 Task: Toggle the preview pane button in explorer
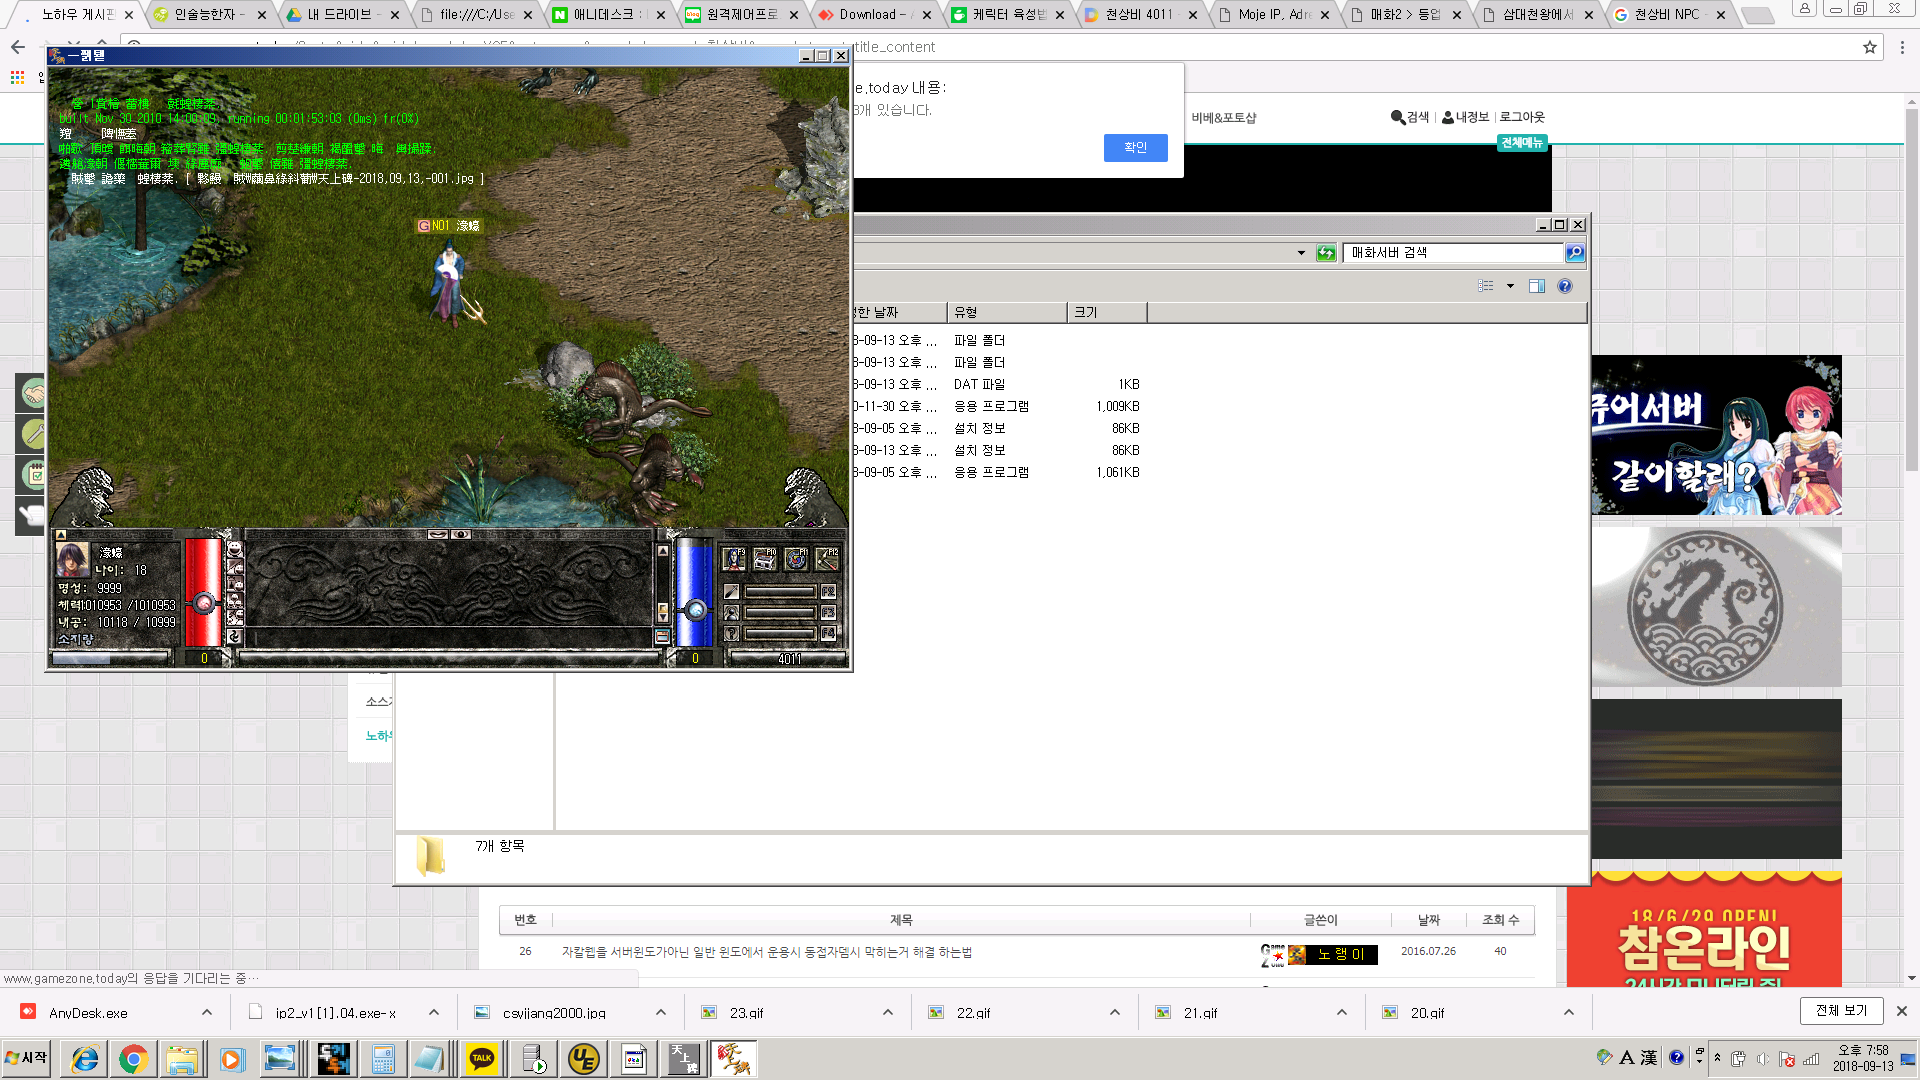tap(1537, 286)
